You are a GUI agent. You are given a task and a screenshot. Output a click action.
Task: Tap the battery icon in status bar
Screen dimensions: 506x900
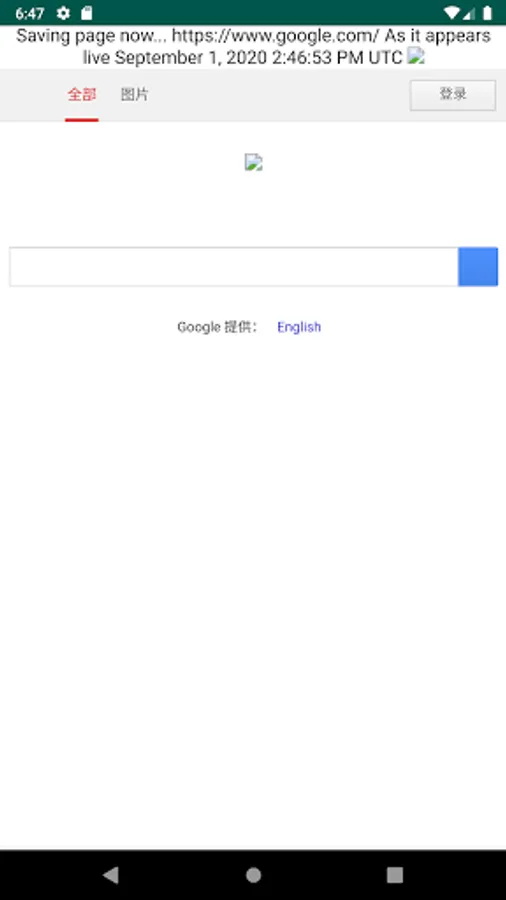(x=487, y=13)
